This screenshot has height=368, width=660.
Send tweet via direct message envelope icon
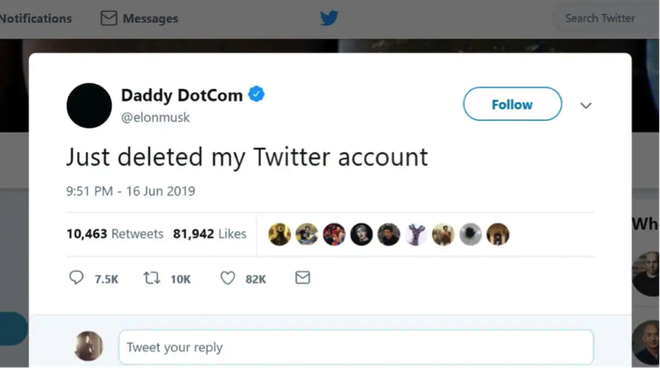tap(303, 278)
